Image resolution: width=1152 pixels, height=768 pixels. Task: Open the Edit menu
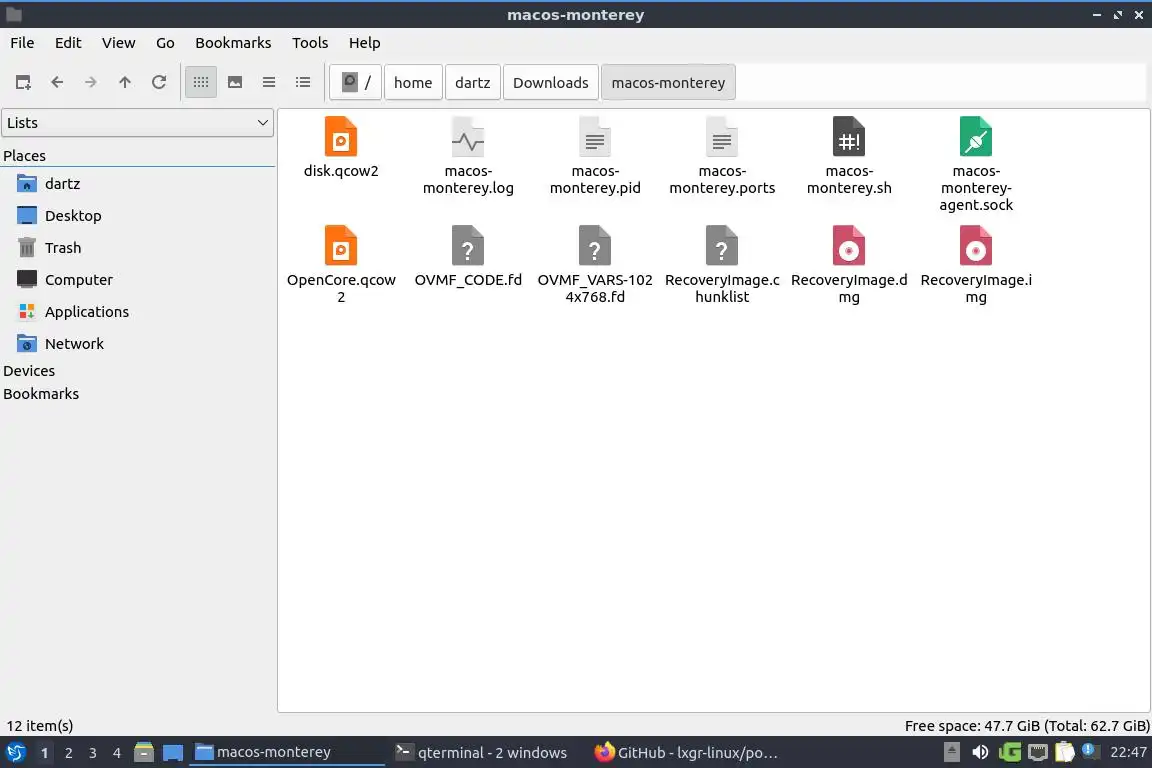click(x=68, y=43)
